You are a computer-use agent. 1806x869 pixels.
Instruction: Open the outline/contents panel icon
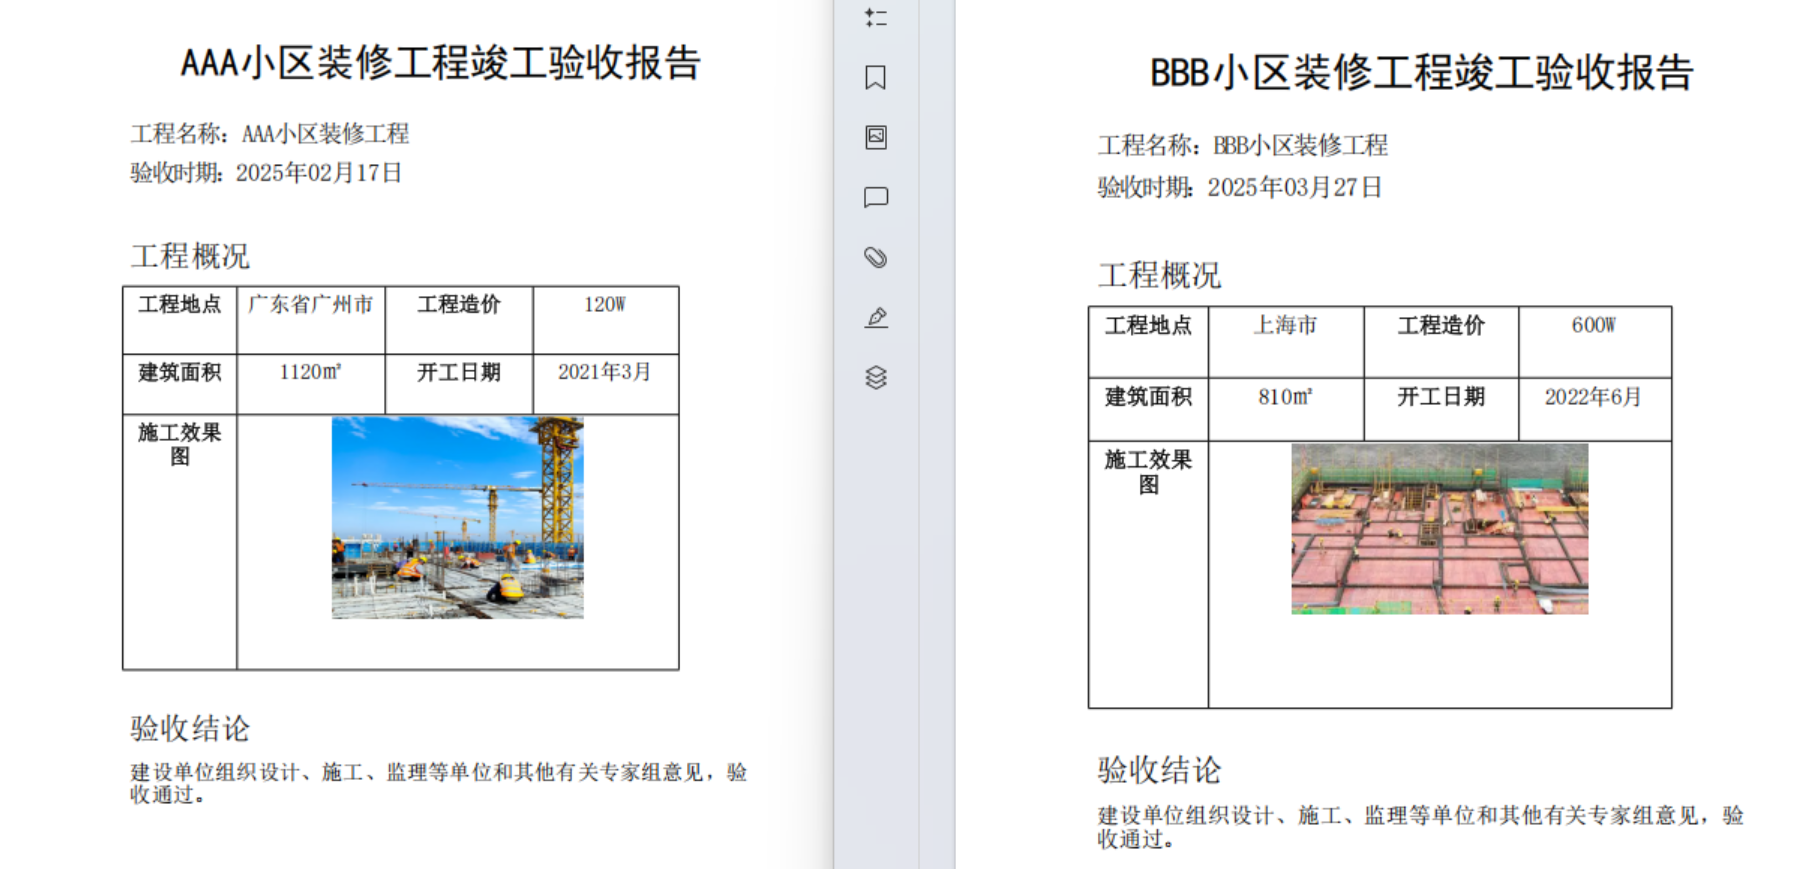pyautogui.click(x=876, y=17)
